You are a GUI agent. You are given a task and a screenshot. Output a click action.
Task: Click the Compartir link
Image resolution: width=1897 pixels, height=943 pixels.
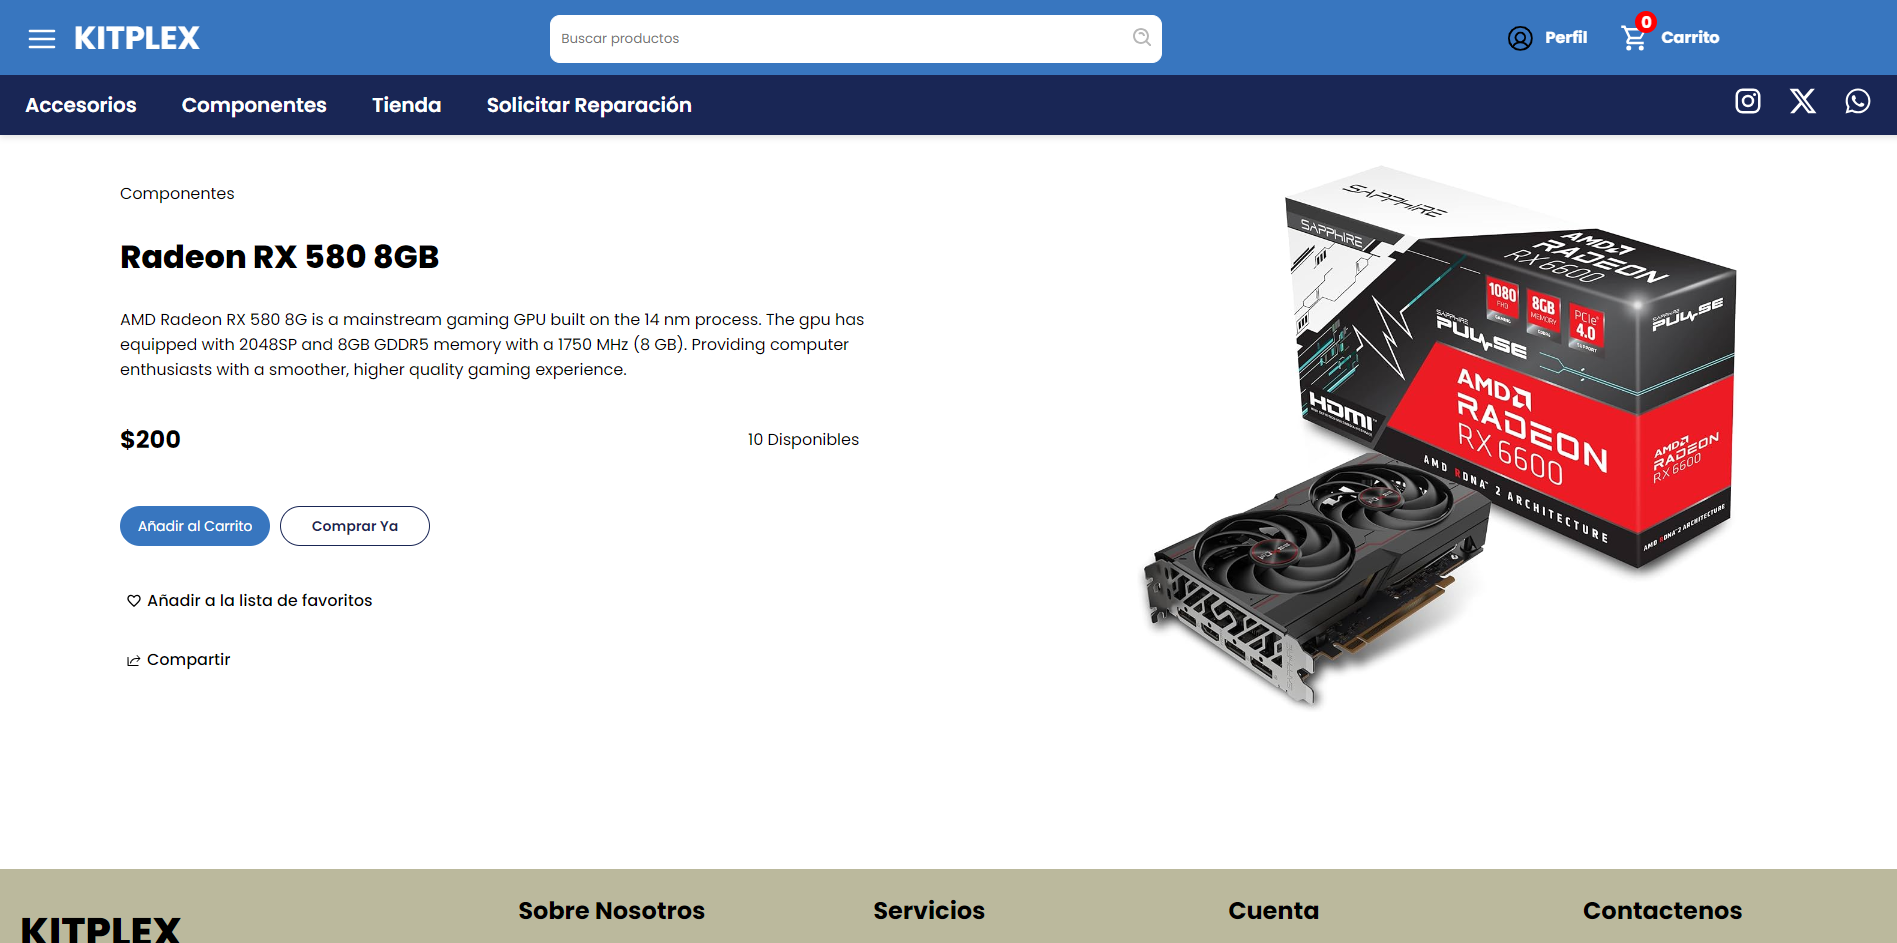pyautogui.click(x=189, y=659)
